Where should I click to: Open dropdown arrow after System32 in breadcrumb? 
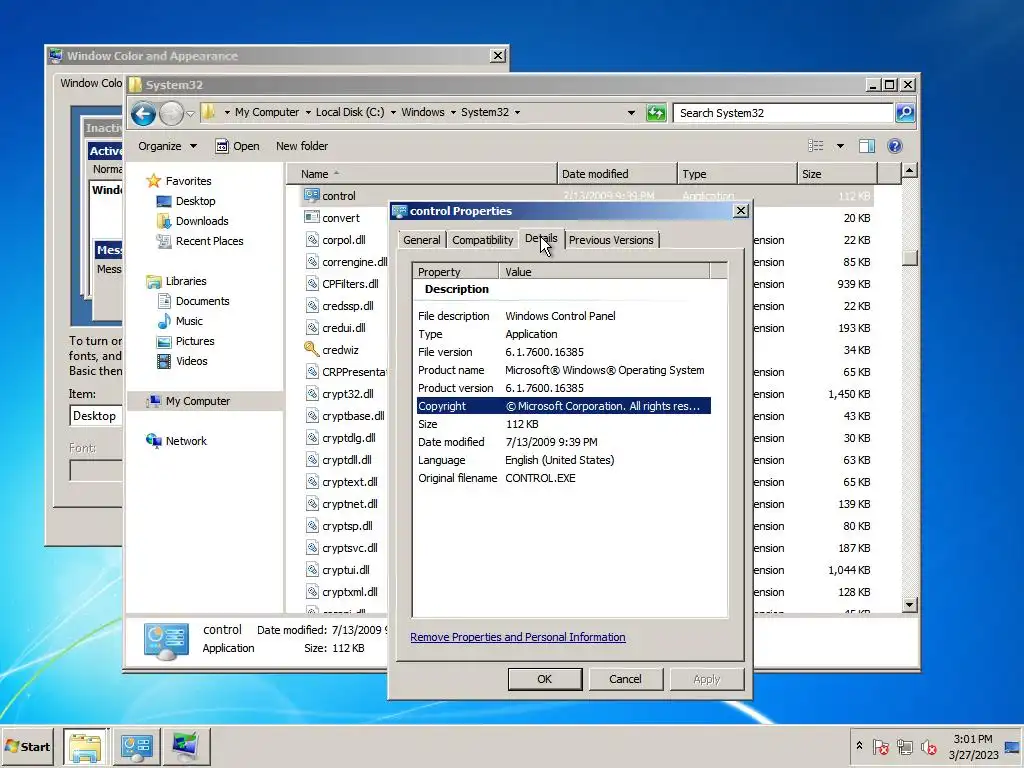click(517, 113)
